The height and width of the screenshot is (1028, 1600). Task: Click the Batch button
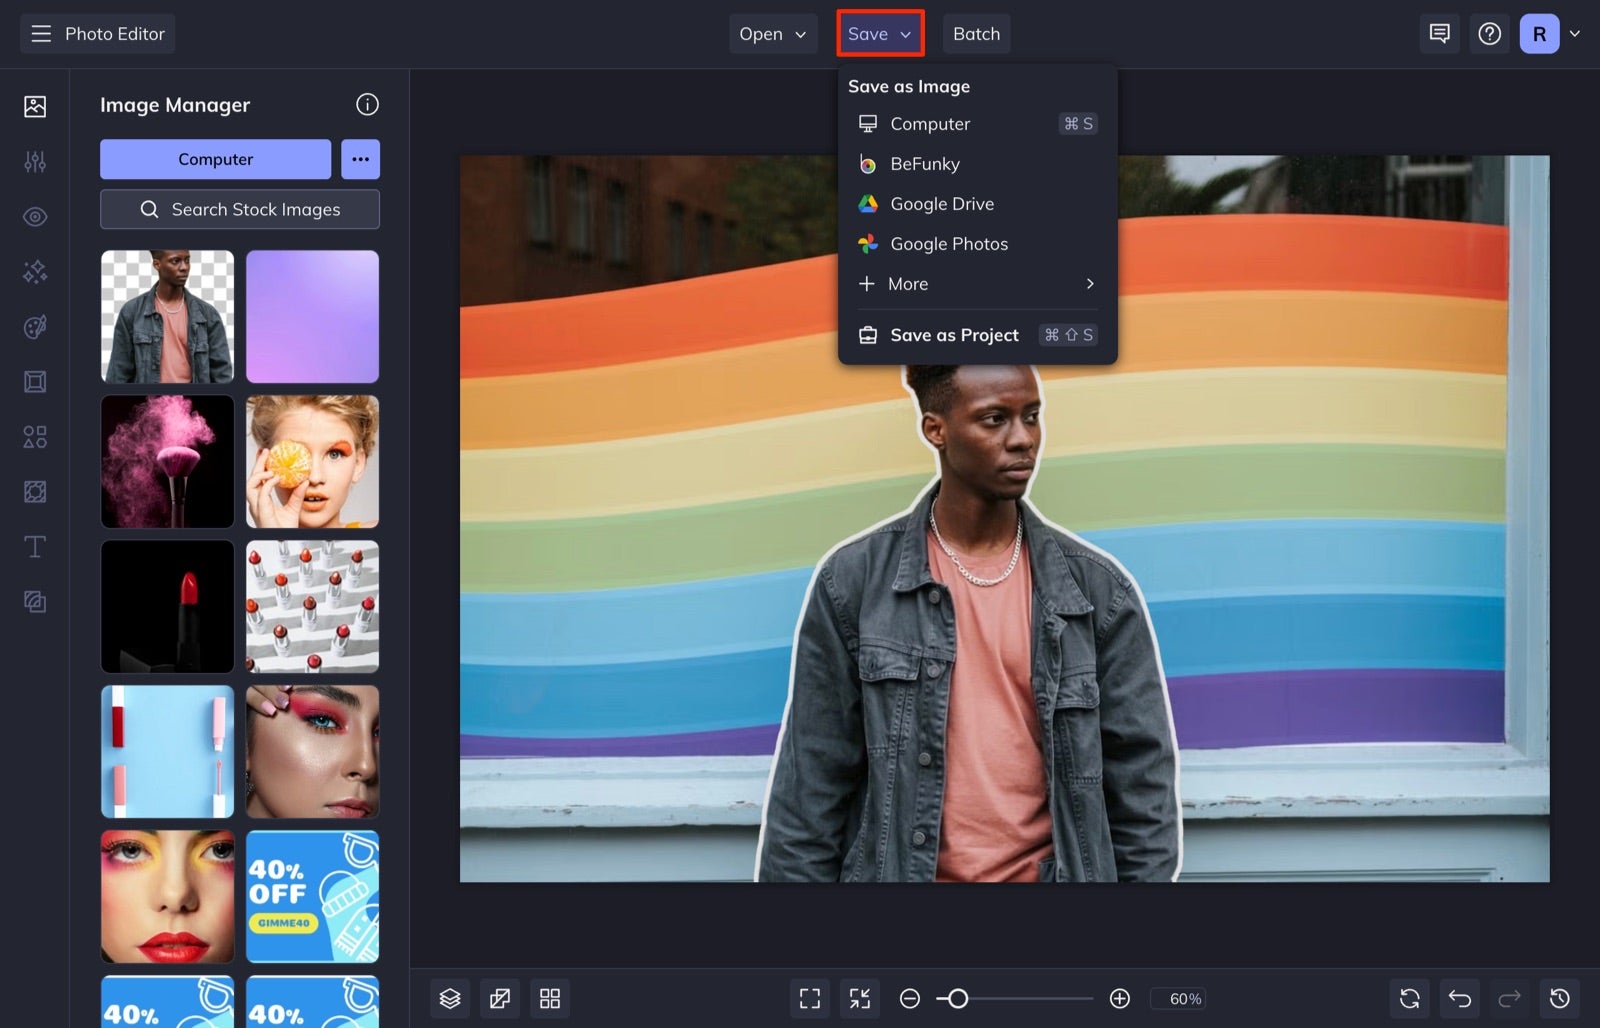pyautogui.click(x=976, y=33)
